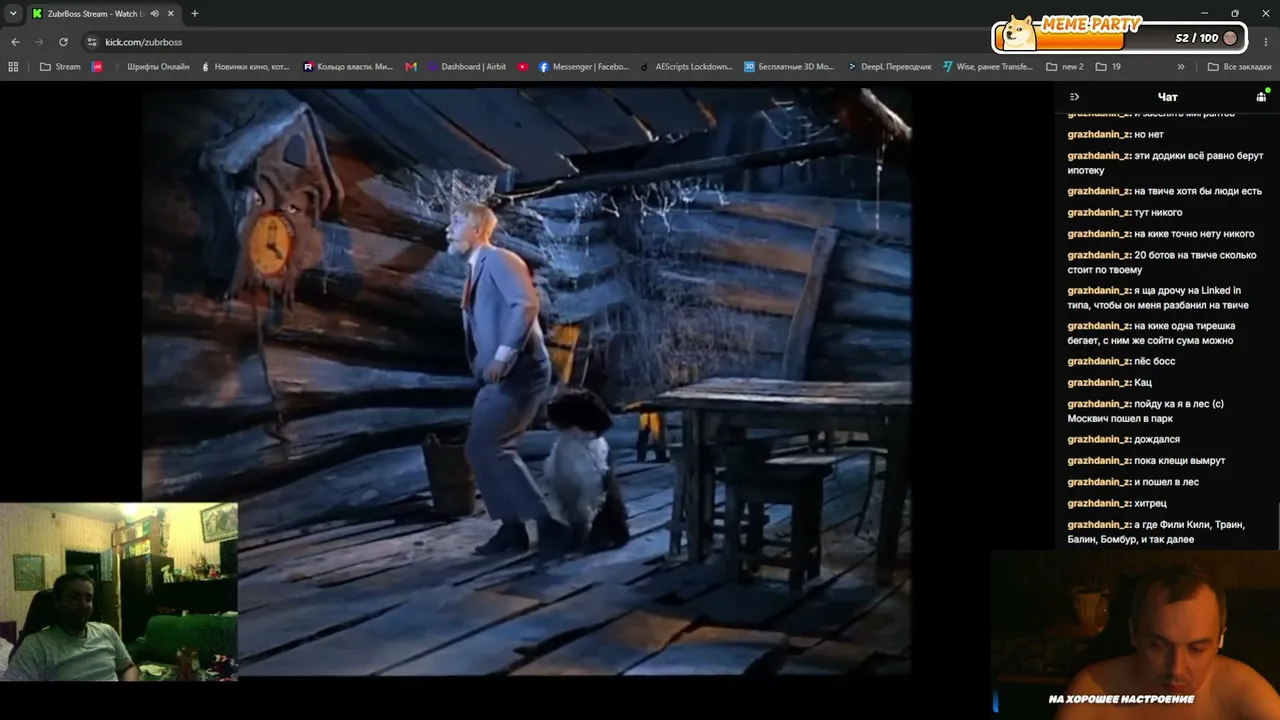
Task: Mute the ZubrBoss Stream tab audio
Action: pos(155,14)
